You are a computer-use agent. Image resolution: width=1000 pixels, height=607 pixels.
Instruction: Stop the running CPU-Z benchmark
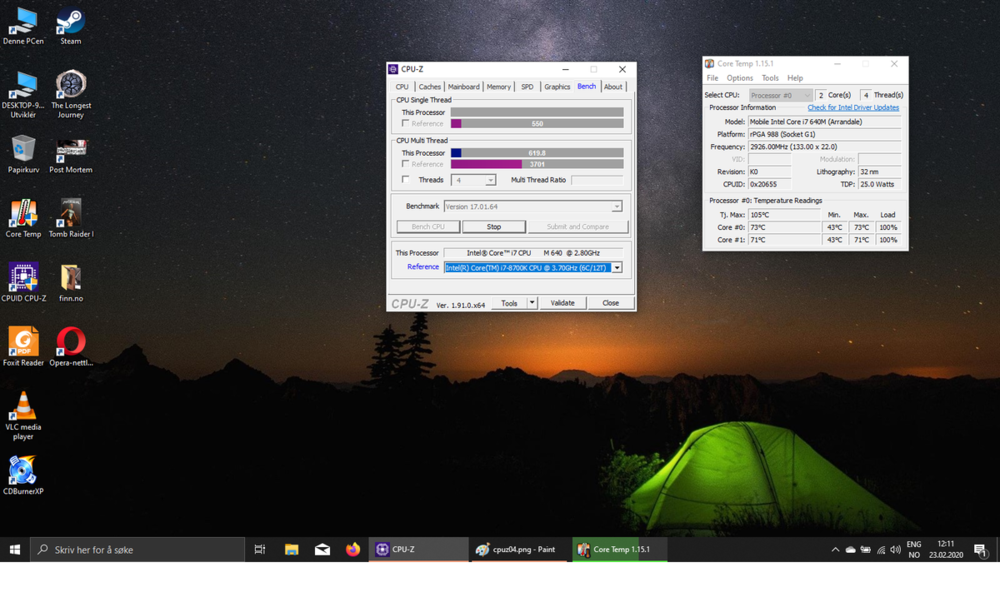494,226
